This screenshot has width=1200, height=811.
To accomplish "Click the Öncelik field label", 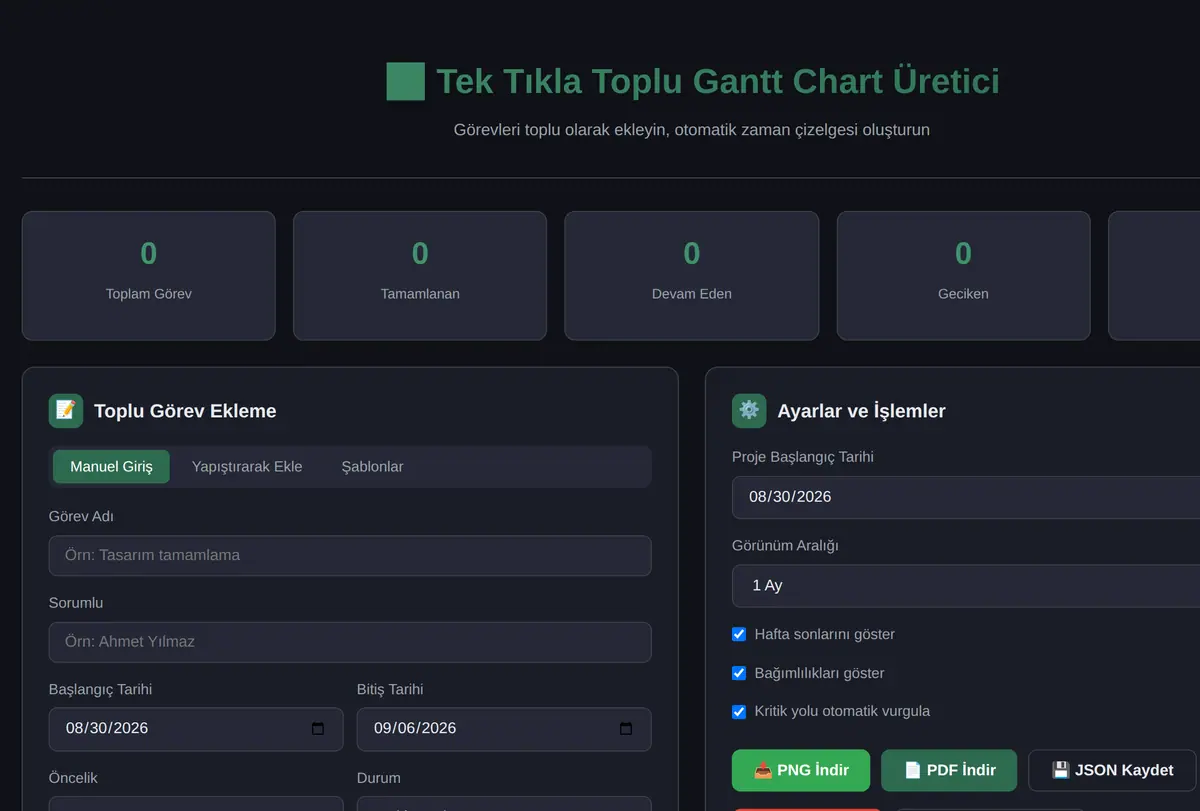I will coord(73,778).
